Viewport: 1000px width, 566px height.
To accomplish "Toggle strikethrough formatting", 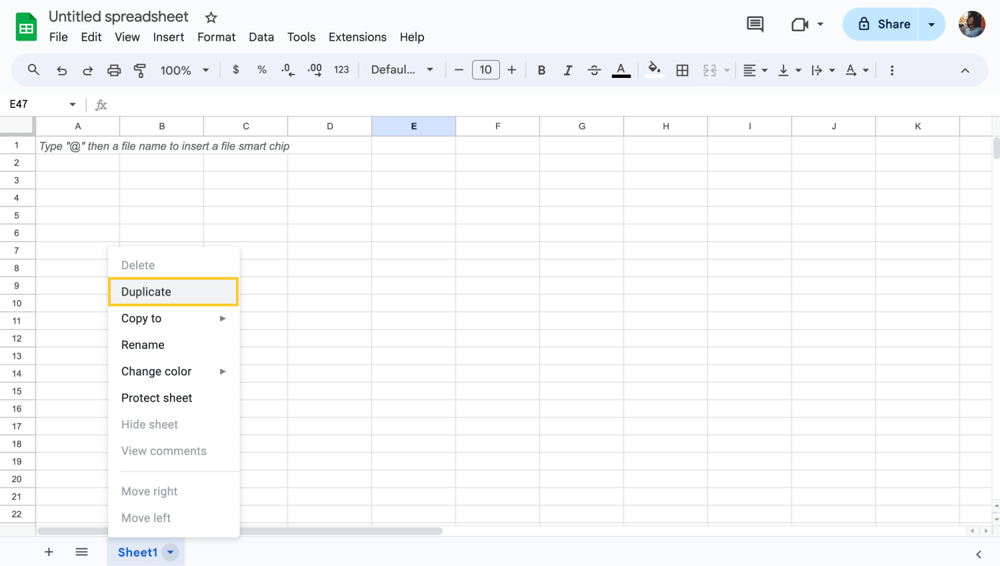I will click(594, 70).
